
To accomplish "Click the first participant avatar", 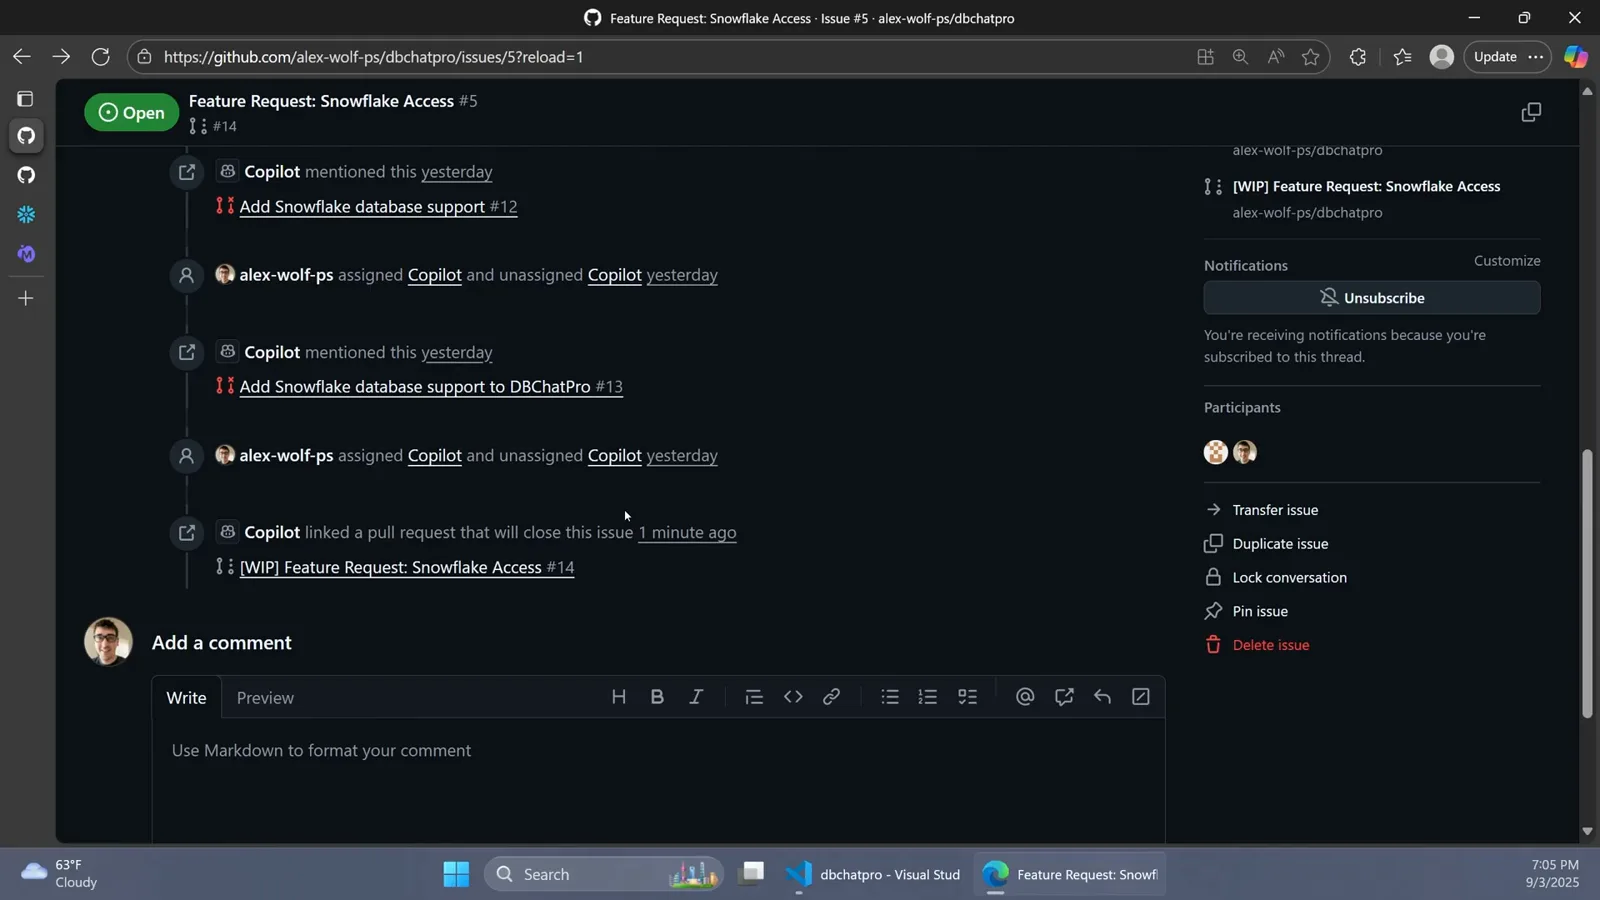I will 1216,452.
